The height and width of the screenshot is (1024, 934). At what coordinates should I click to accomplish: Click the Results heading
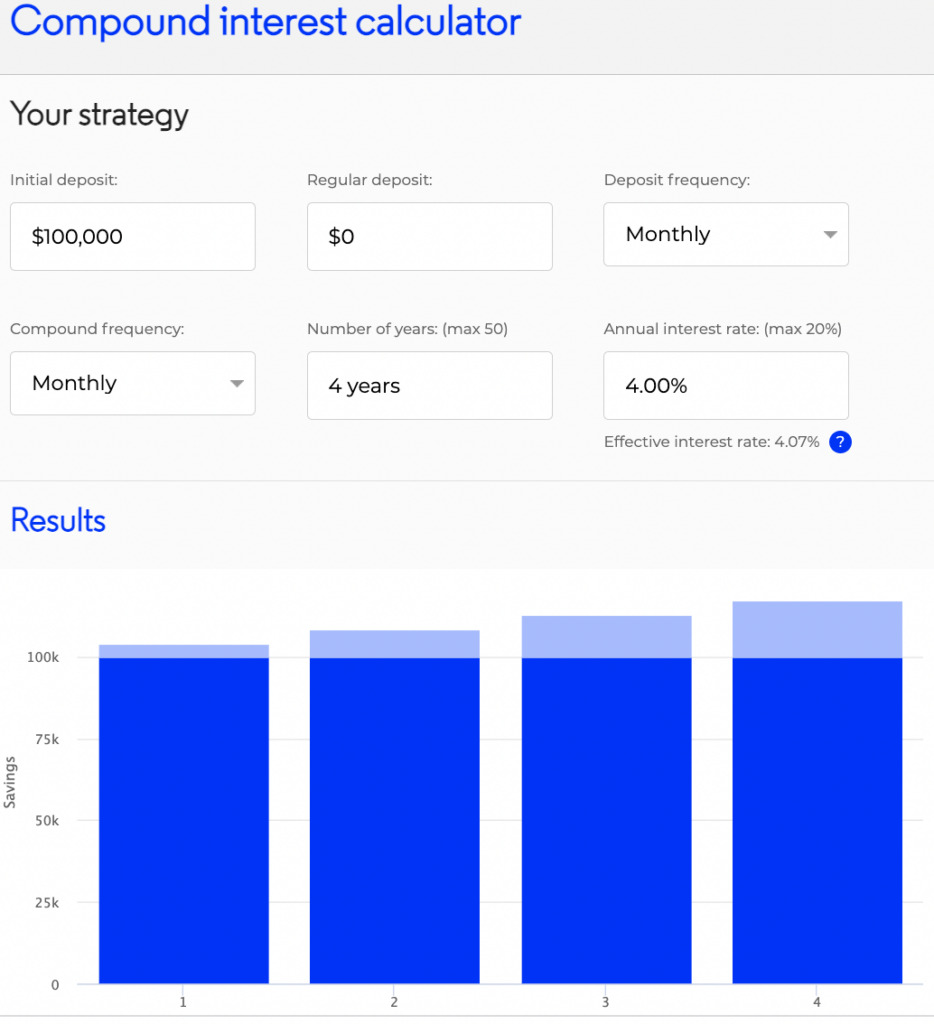click(58, 520)
